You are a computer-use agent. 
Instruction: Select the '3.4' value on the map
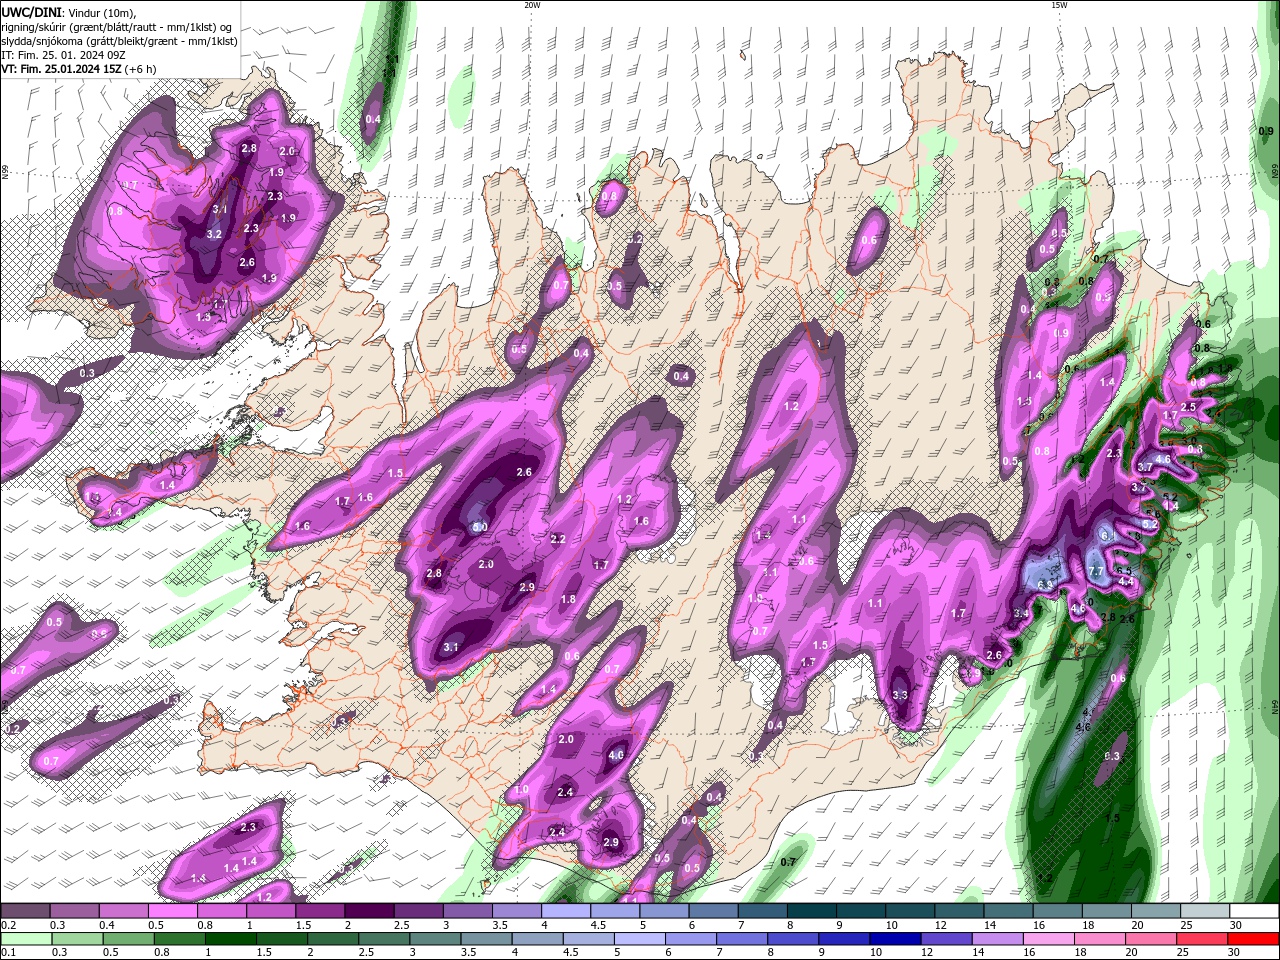tap(1021, 614)
